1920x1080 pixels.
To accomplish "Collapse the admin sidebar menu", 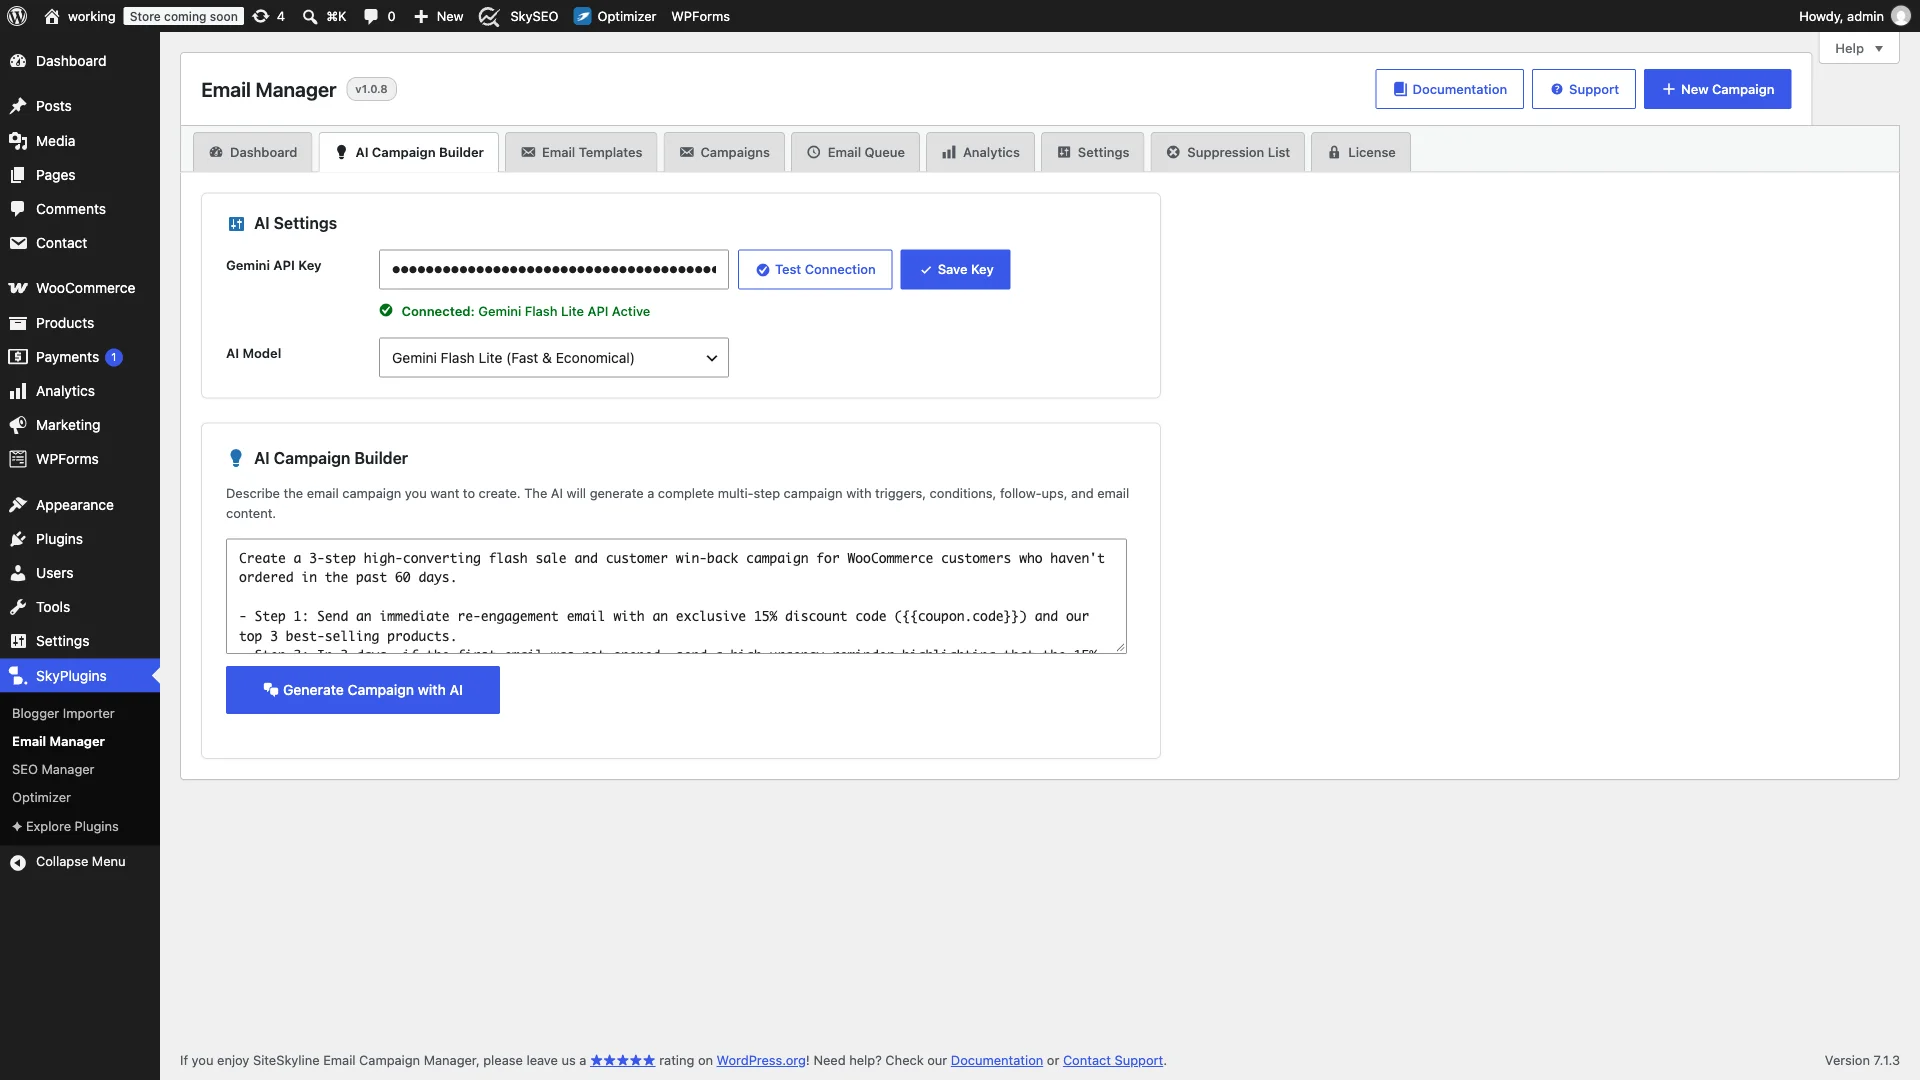I will tap(80, 862).
